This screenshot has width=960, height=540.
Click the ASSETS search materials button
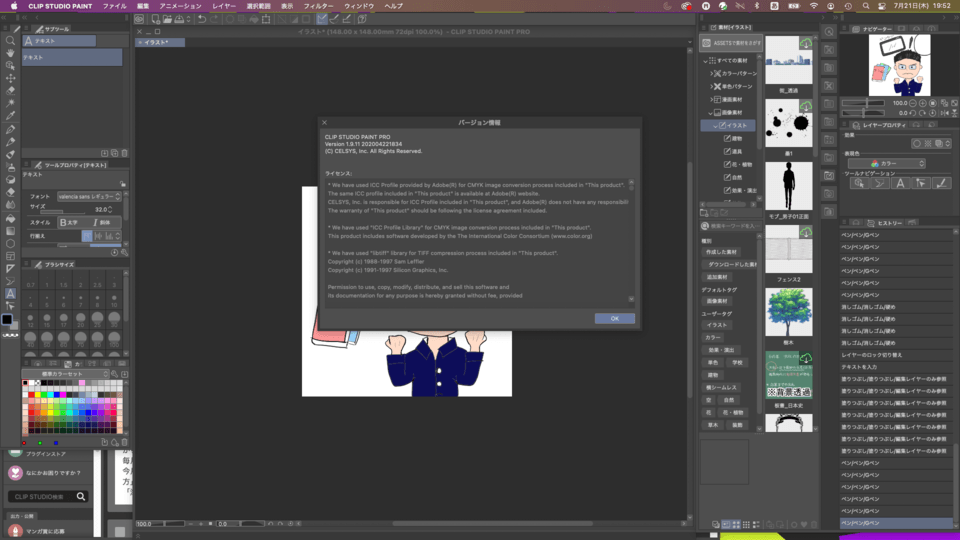[x=731, y=43]
